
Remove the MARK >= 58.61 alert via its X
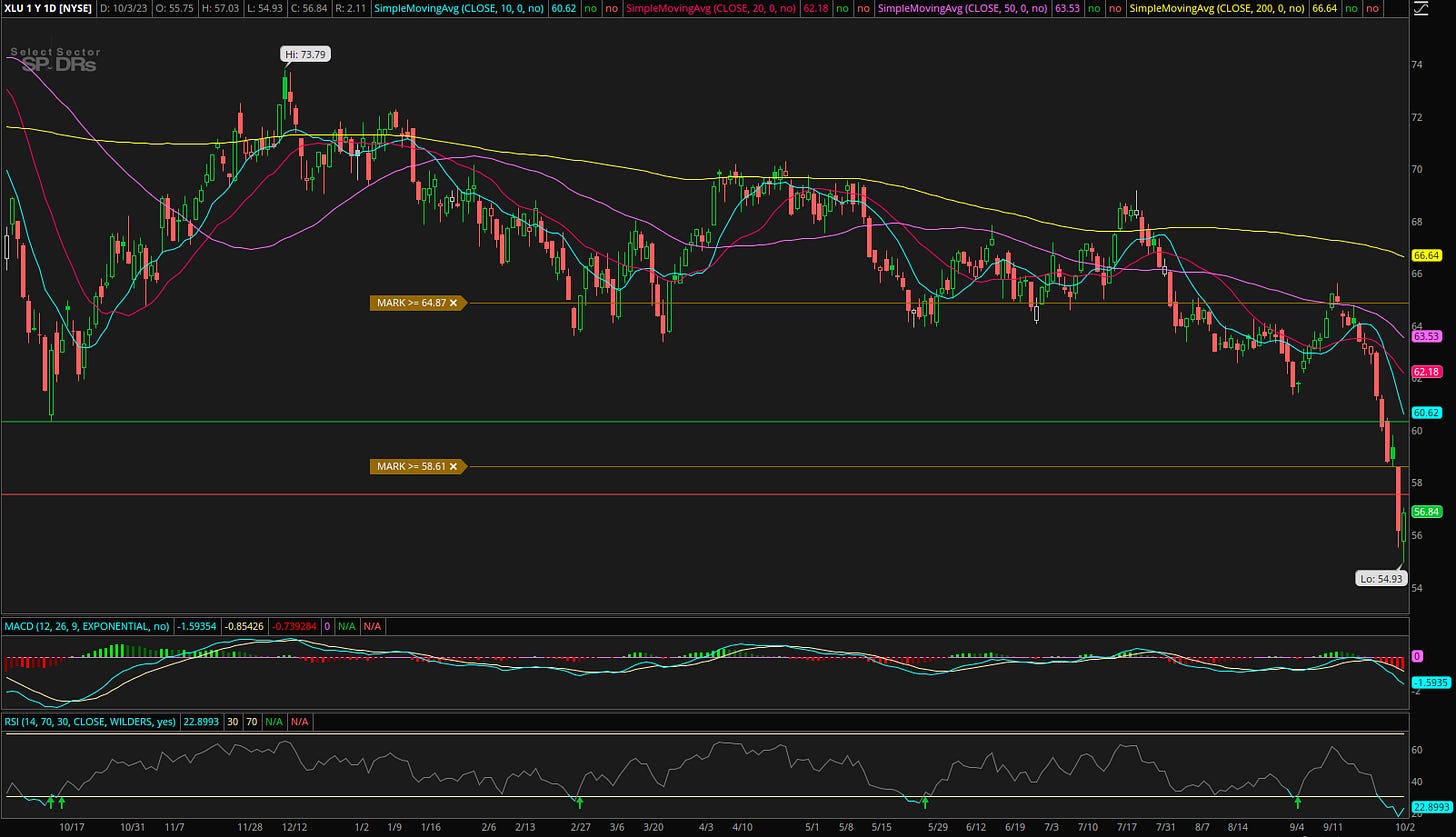(453, 466)
